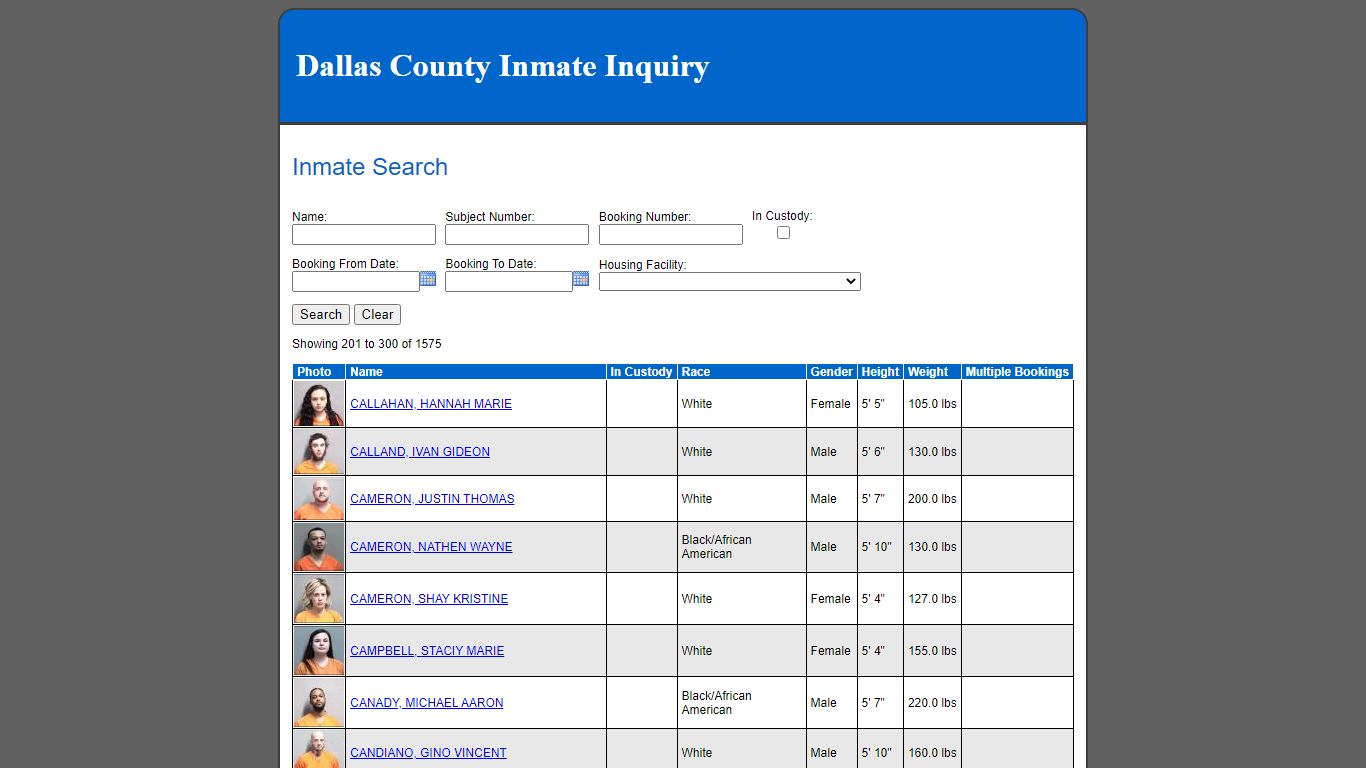Screen dimensions: 1366x768
Task: Select Nathen Wayne Cameron's Black/African American race cell
Action: pyautogui.click(x=741, y=547)
